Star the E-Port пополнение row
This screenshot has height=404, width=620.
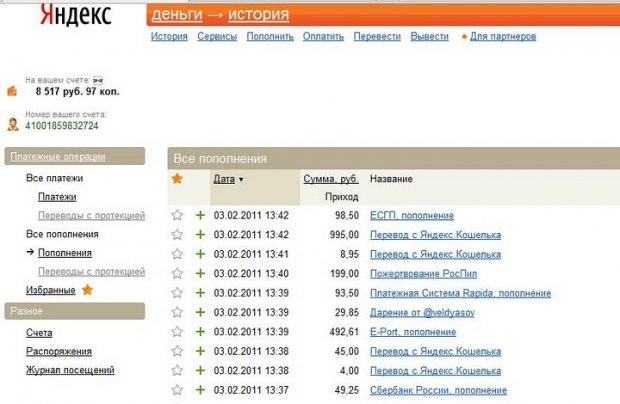point(177,331)
